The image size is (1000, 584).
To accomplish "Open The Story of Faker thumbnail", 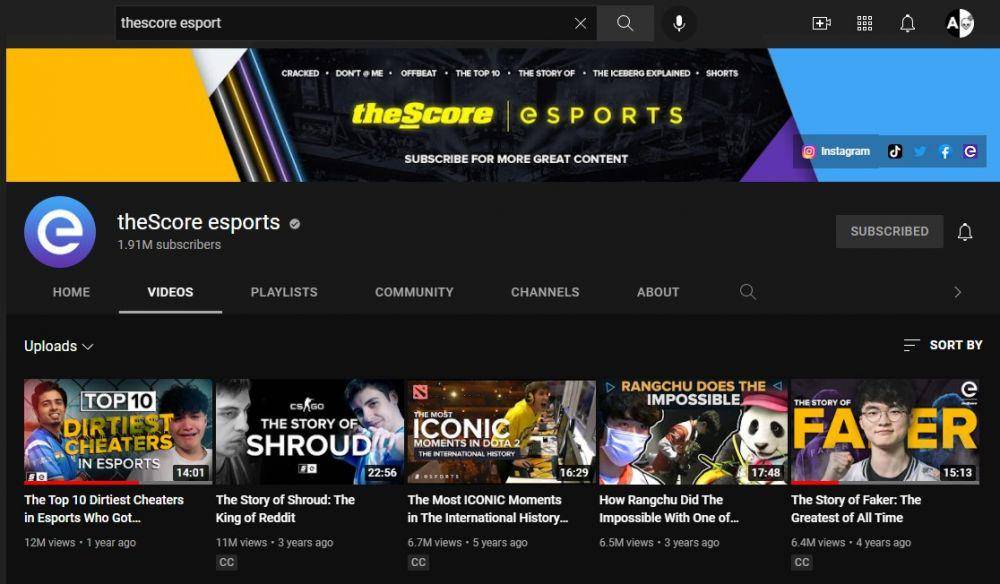I will (885, 432).
